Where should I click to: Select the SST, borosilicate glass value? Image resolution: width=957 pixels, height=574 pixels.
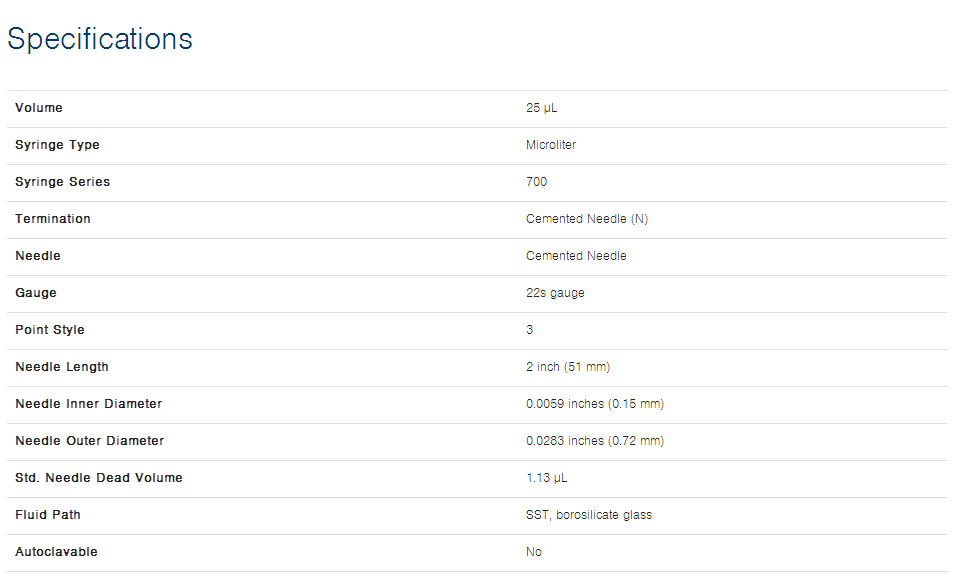coord(589,515)
